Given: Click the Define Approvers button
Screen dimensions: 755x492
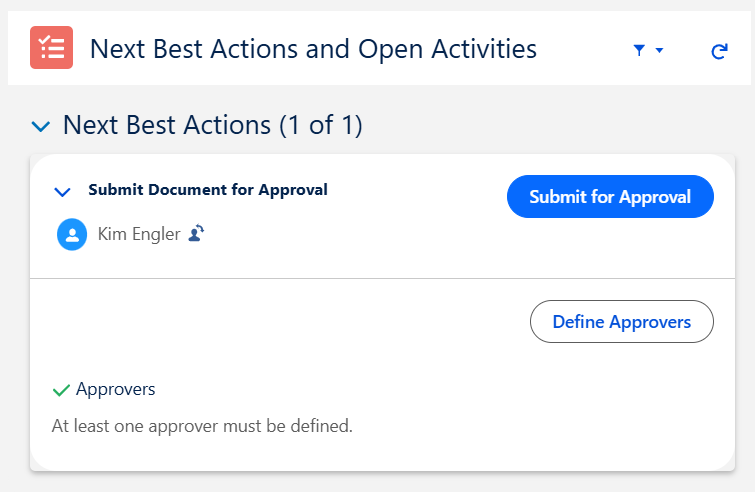Looking at the screenshot, I should pyautogui.click(x=621, y=322).
